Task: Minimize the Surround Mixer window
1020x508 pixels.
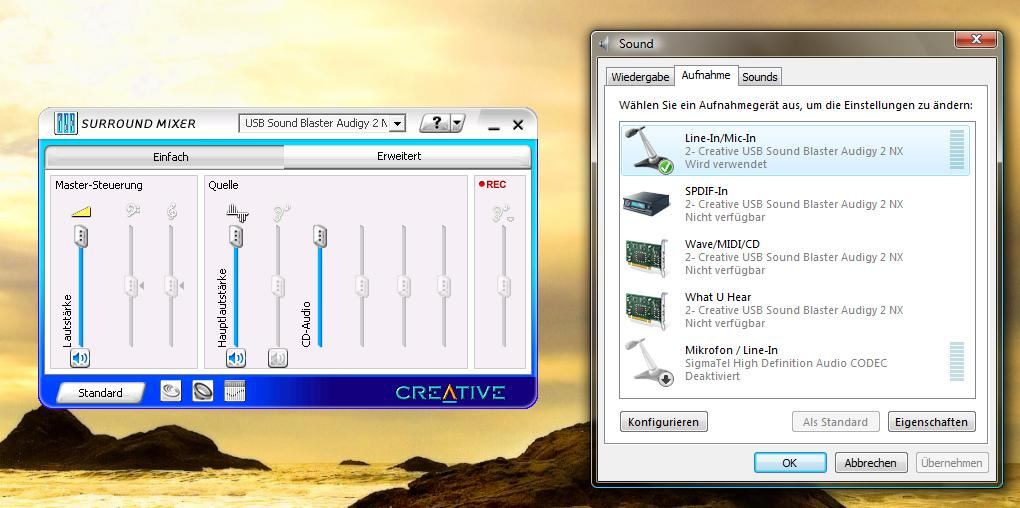Action: coord(494,126)
